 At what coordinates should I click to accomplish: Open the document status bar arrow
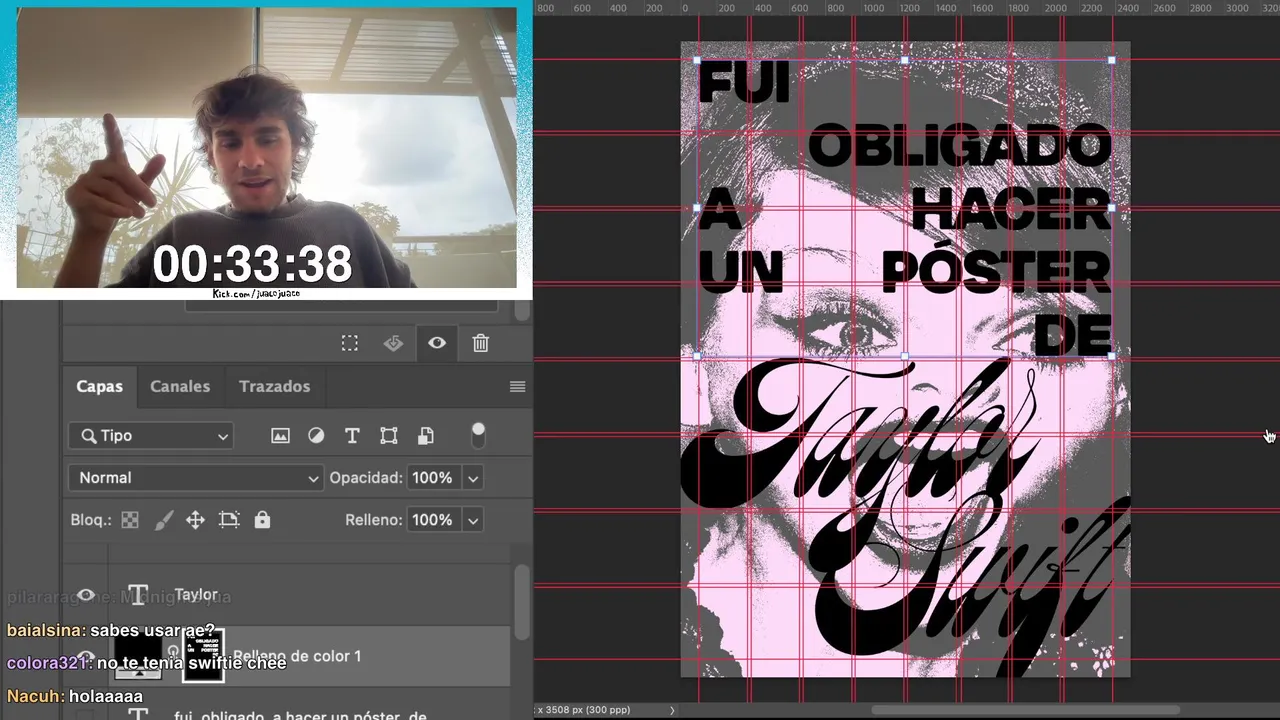point(672,710)
